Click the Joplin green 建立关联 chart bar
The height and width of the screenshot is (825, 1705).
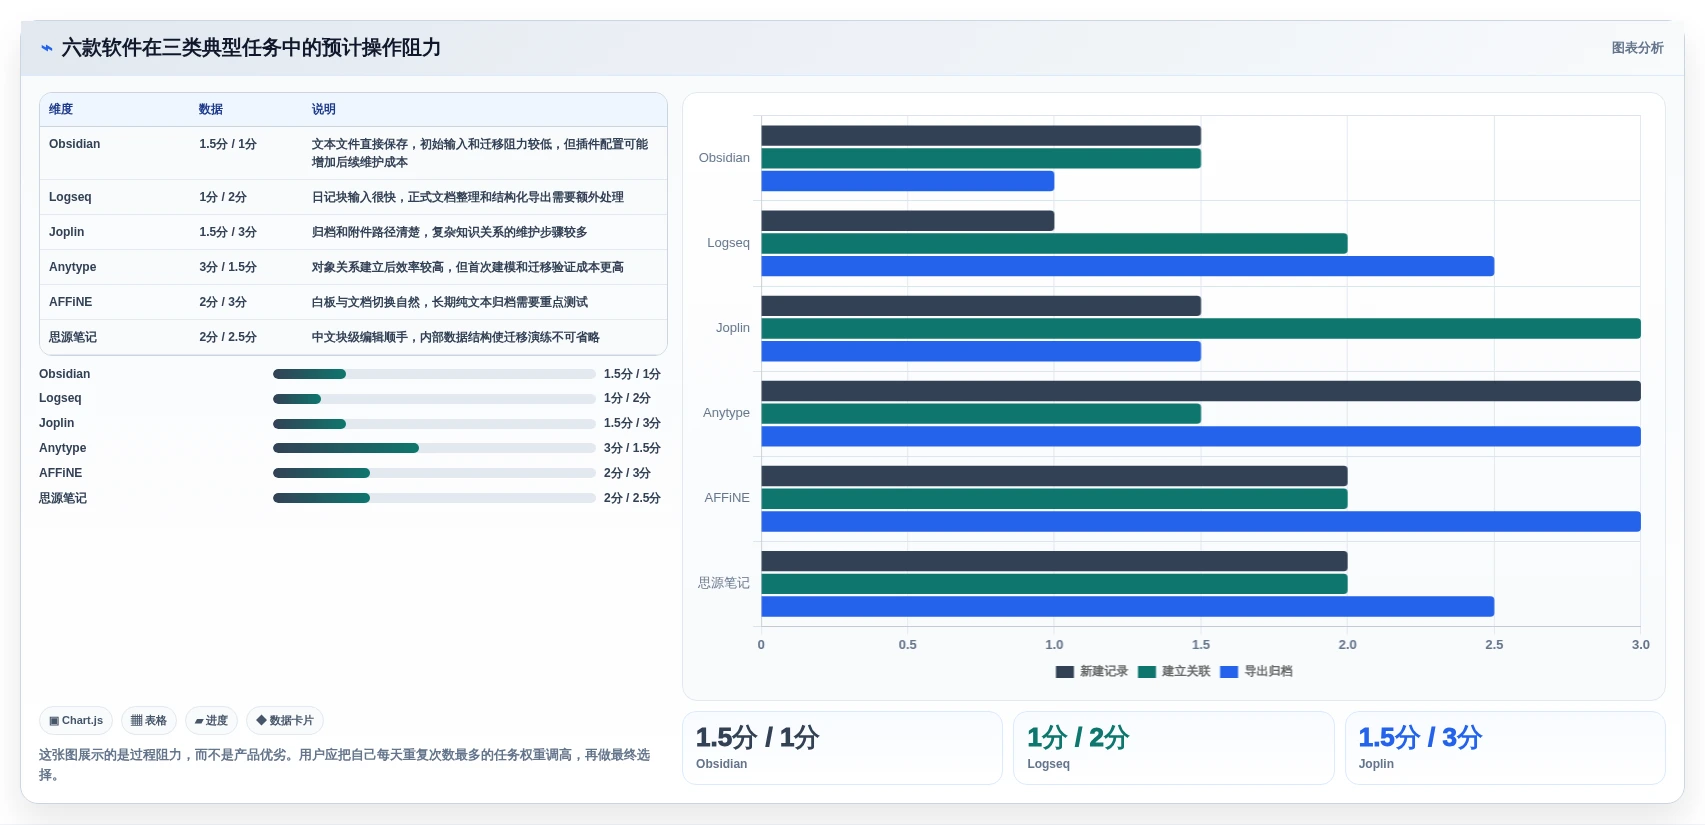(1201, 328)
